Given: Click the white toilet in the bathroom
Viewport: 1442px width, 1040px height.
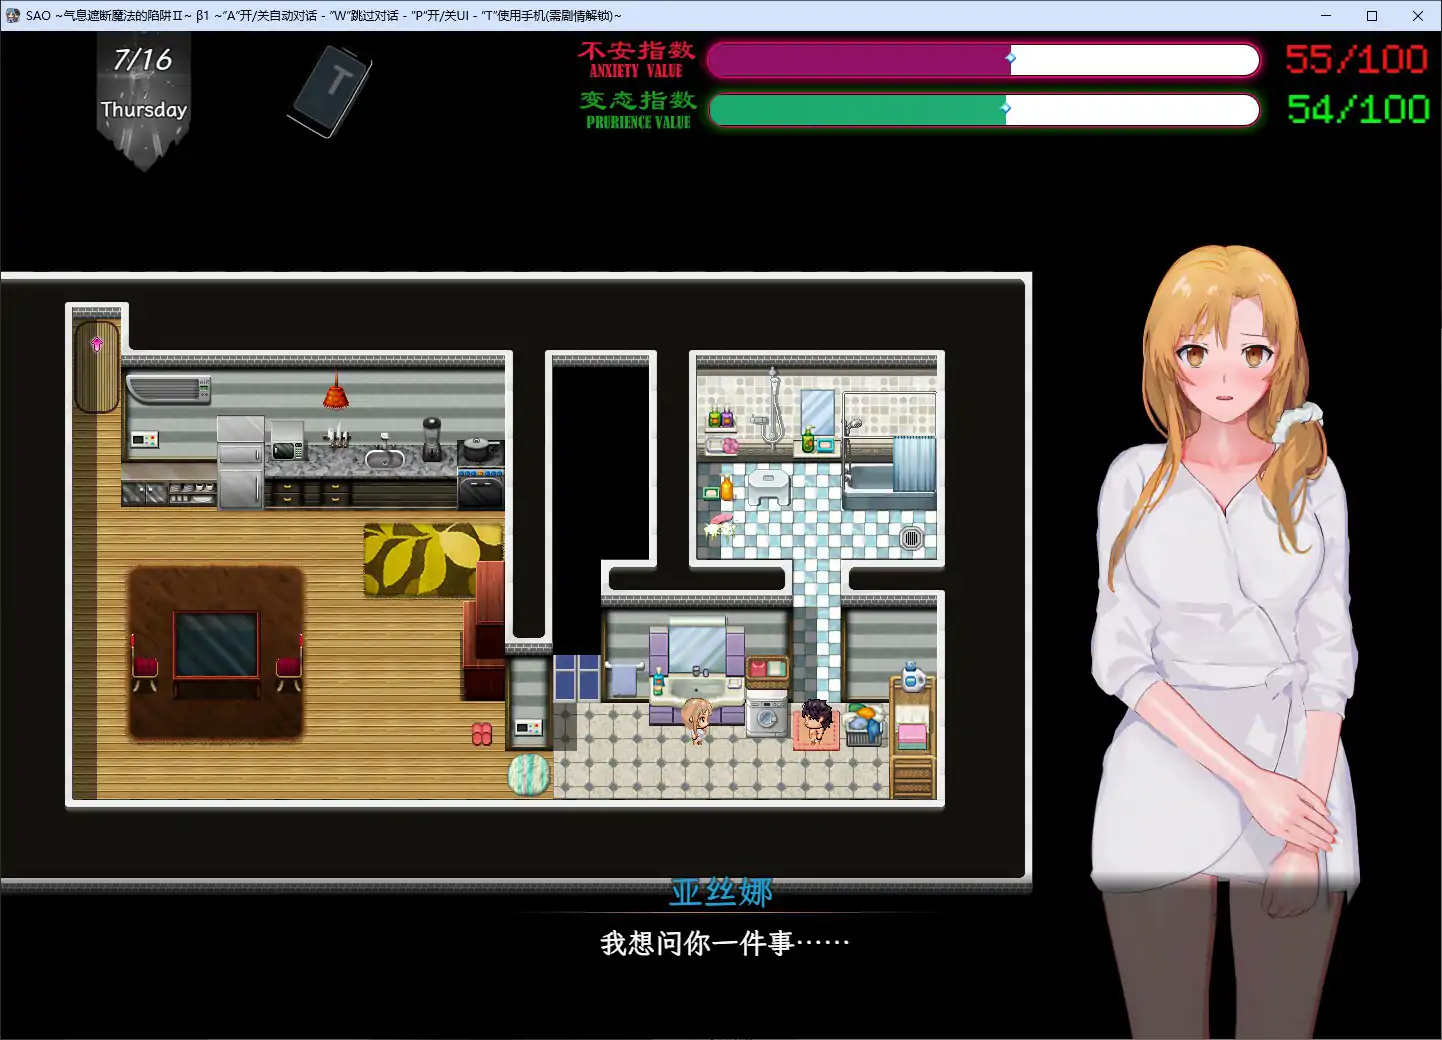Looking at the screenshot, I should click(768, 487).
